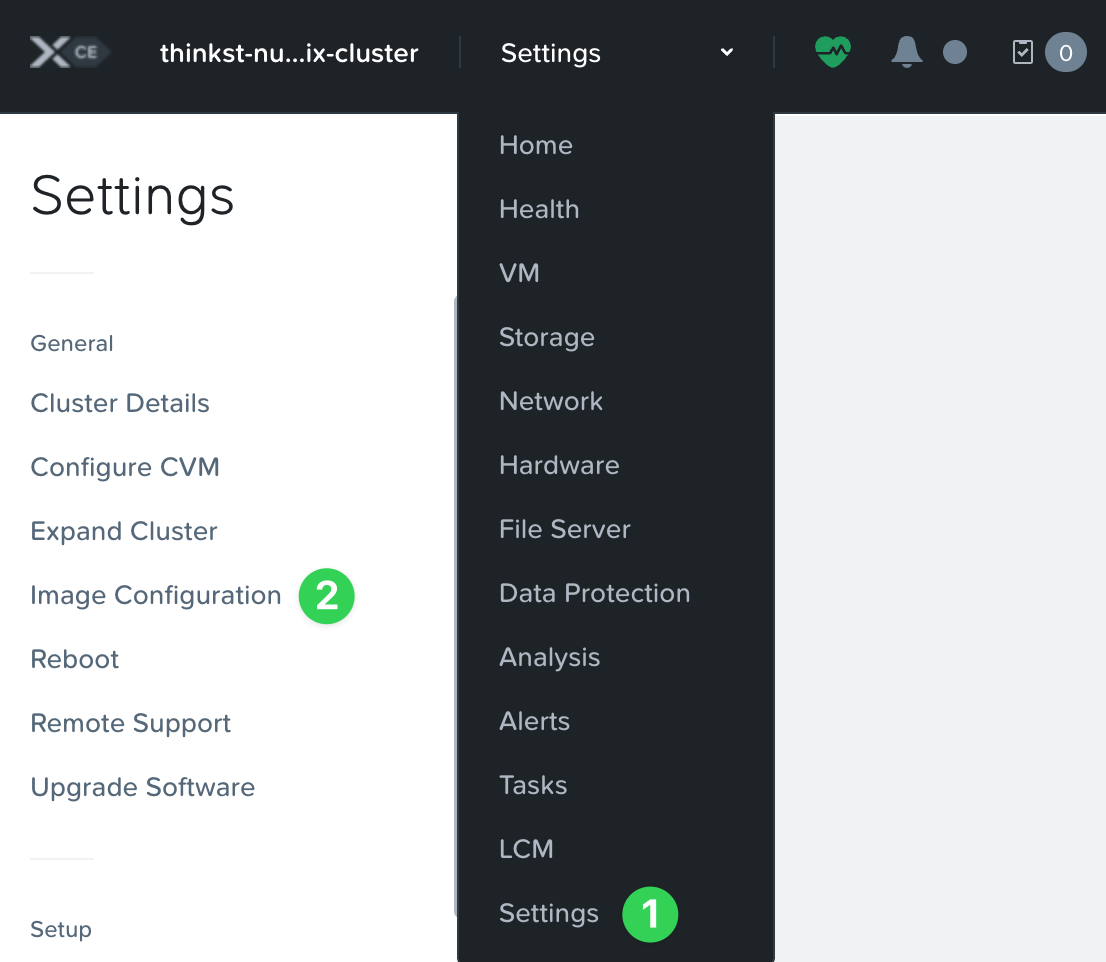Click the tasks count badge showing 0

[x=1065, y=52]
